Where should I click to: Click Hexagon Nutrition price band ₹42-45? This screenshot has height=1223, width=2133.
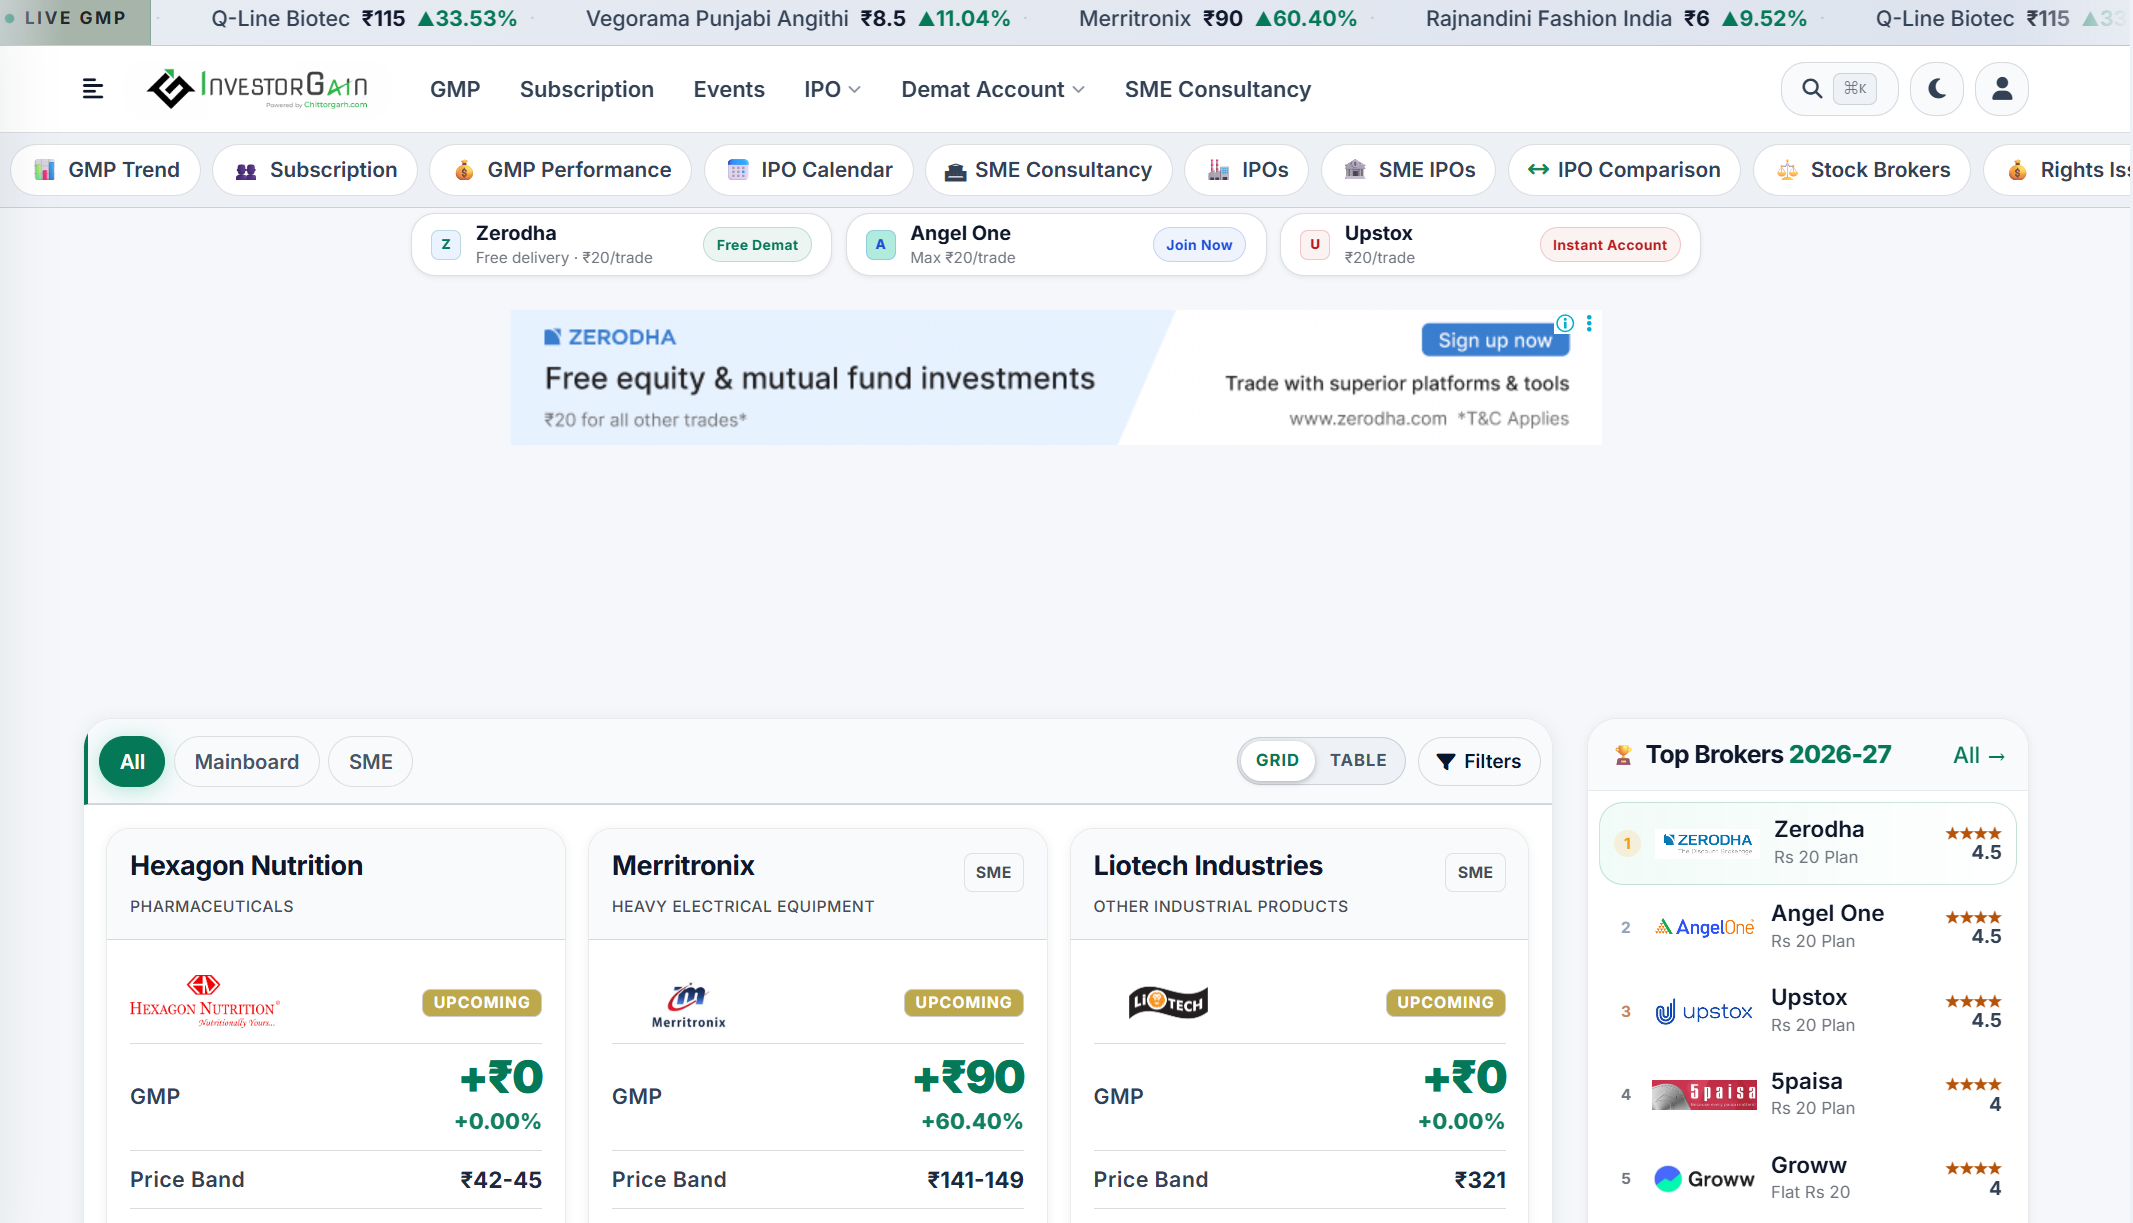501,1180
